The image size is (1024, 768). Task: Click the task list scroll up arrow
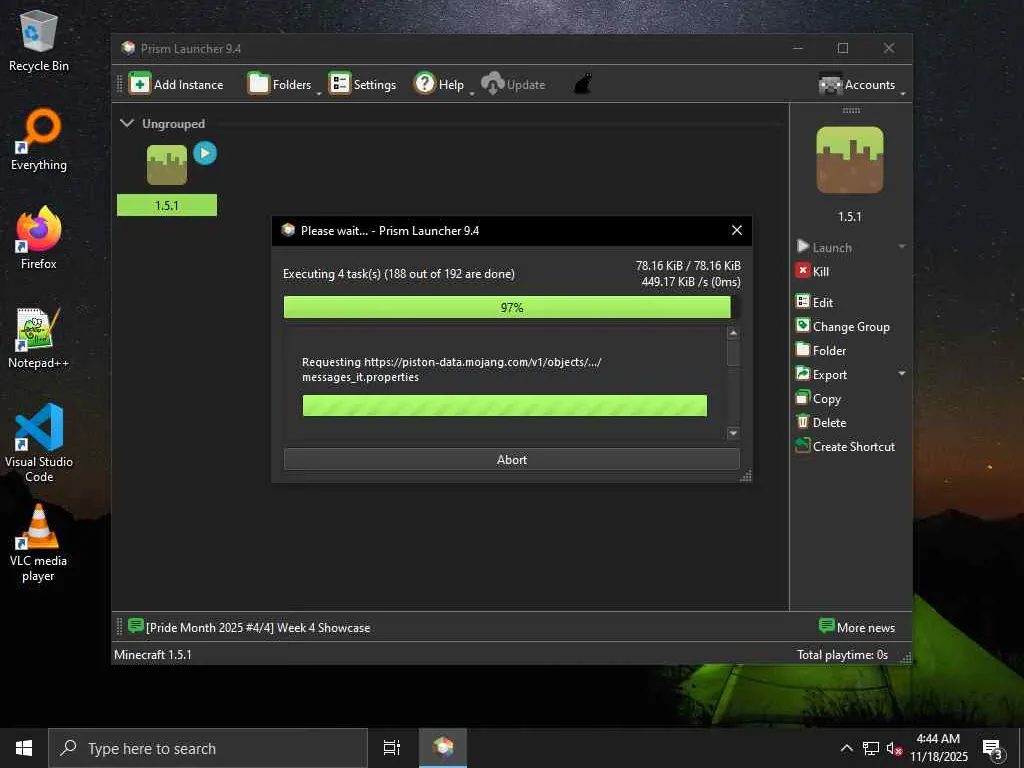(x=733, y=333)
